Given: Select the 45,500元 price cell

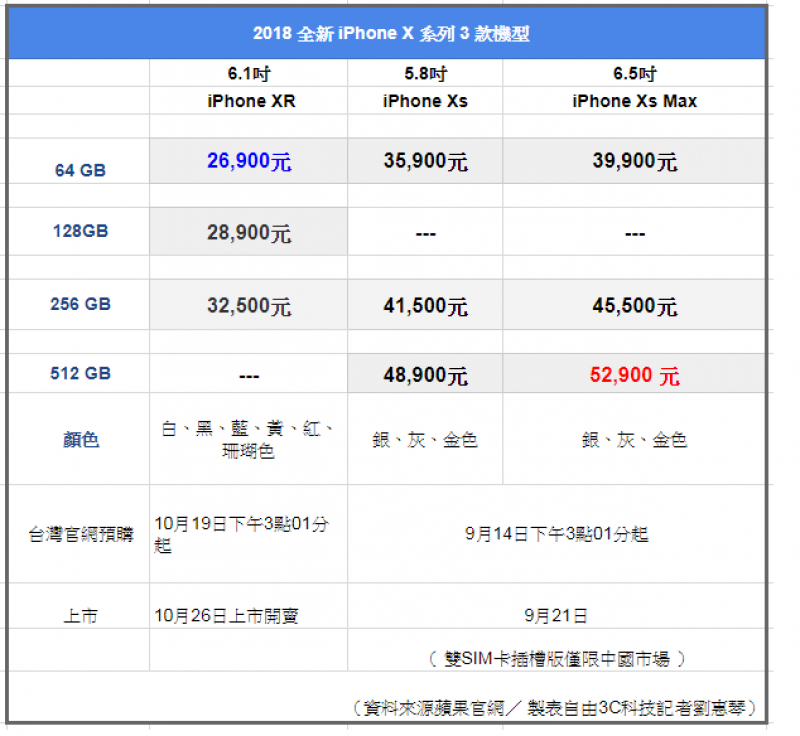Looking at the screenshot, I should (634, 306).
